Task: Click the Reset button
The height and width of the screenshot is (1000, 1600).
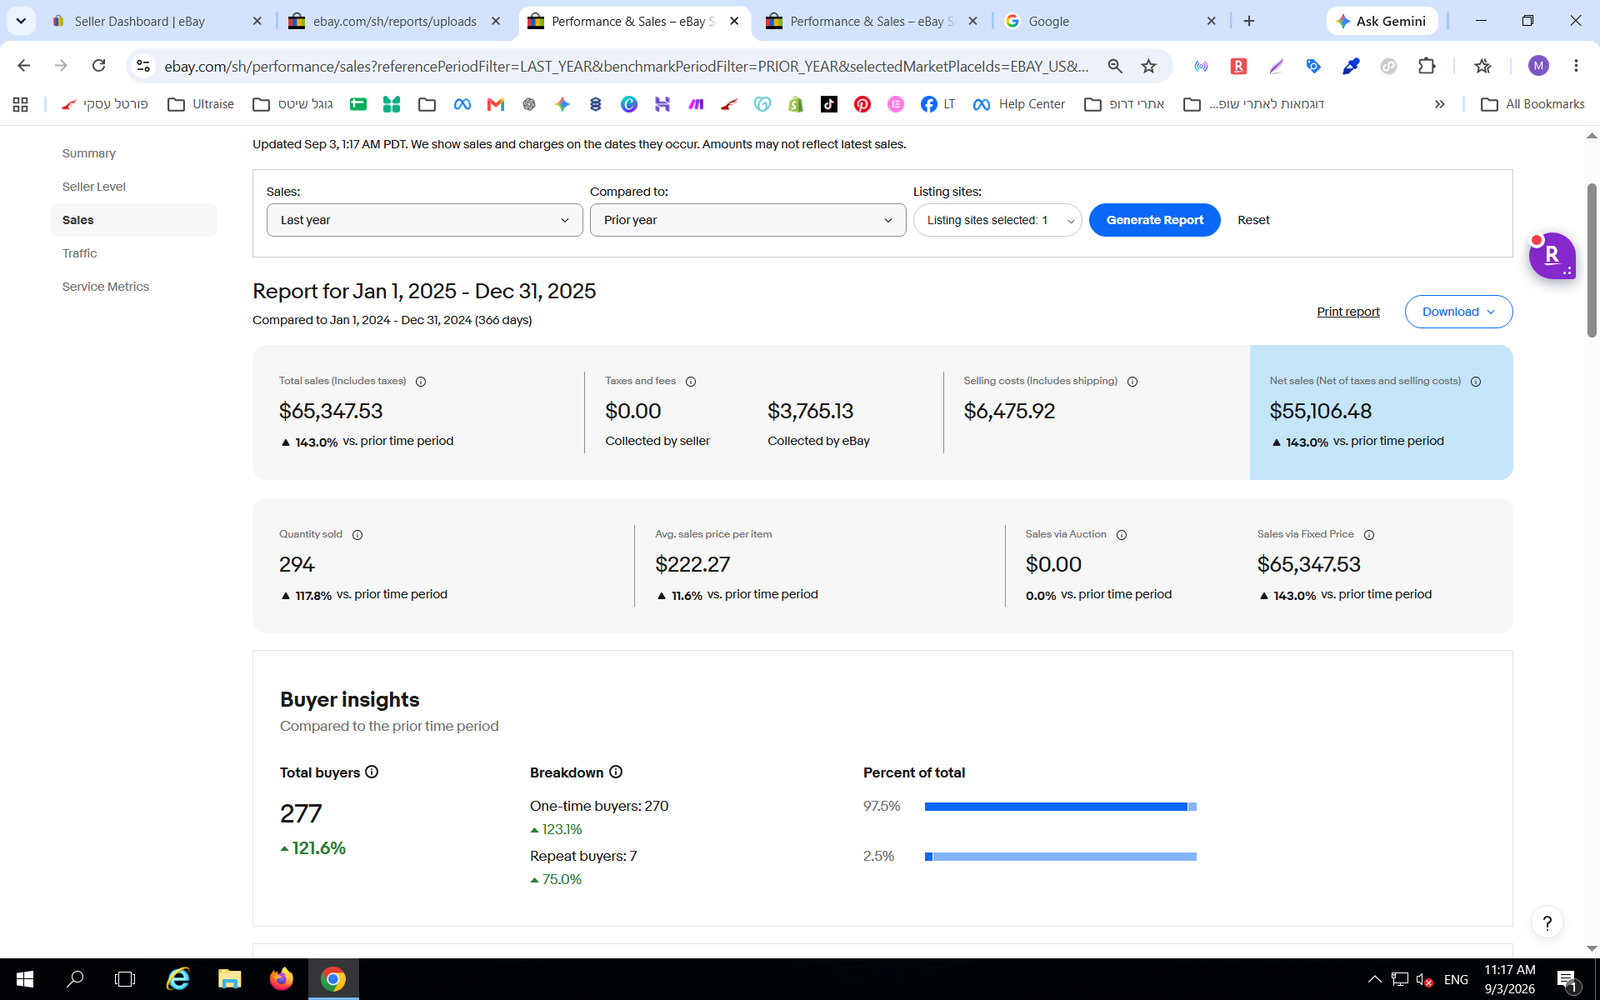Action: [x=1254, y=220]
